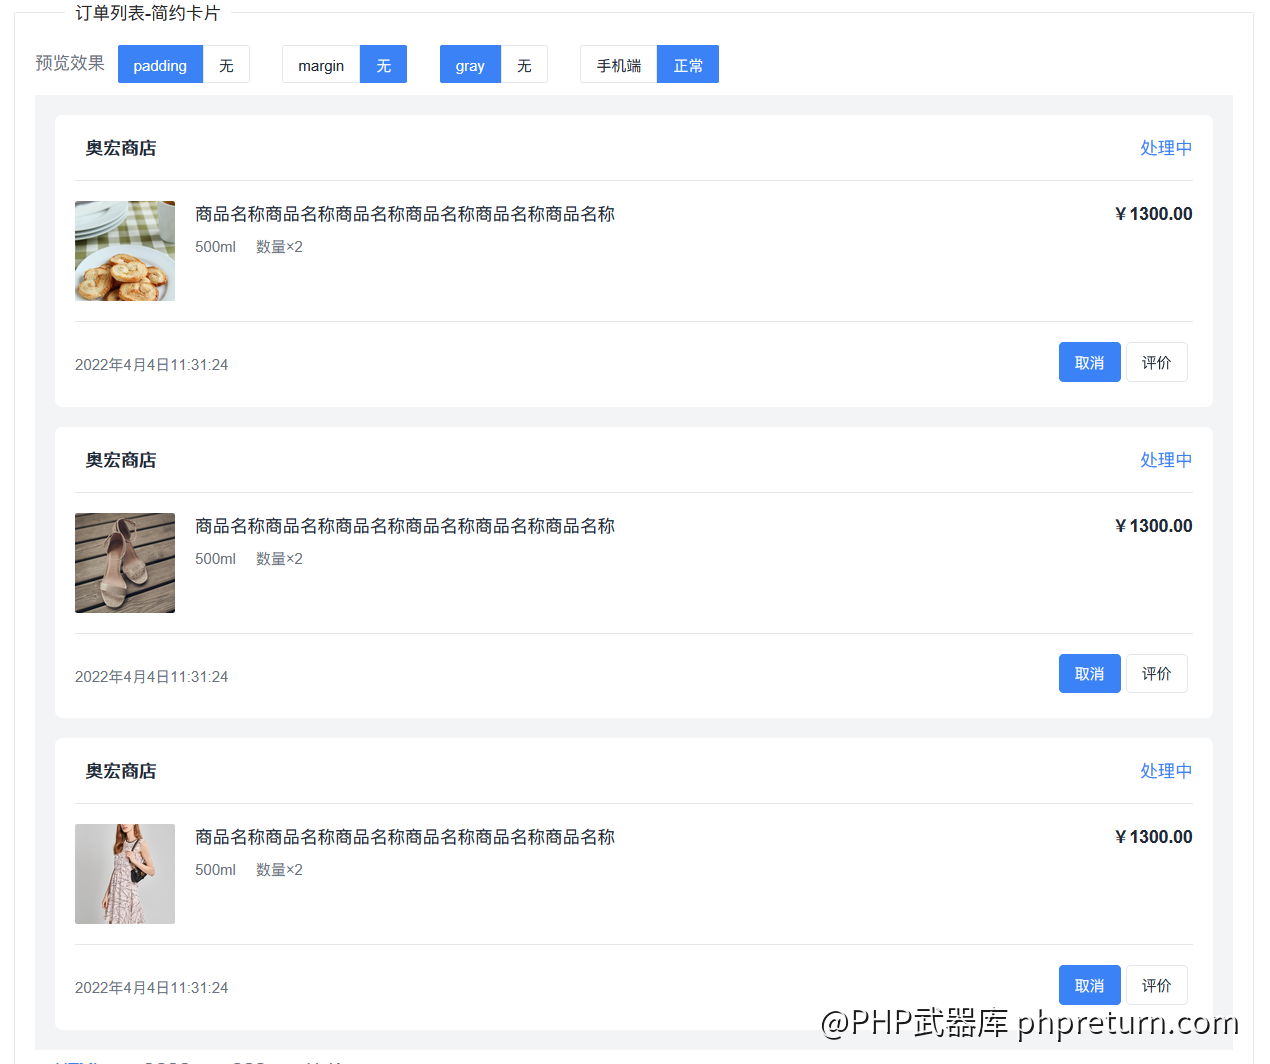1270x1064 pixels.
Task: Select 无 beside the gray option
Action: pos(524,65)
